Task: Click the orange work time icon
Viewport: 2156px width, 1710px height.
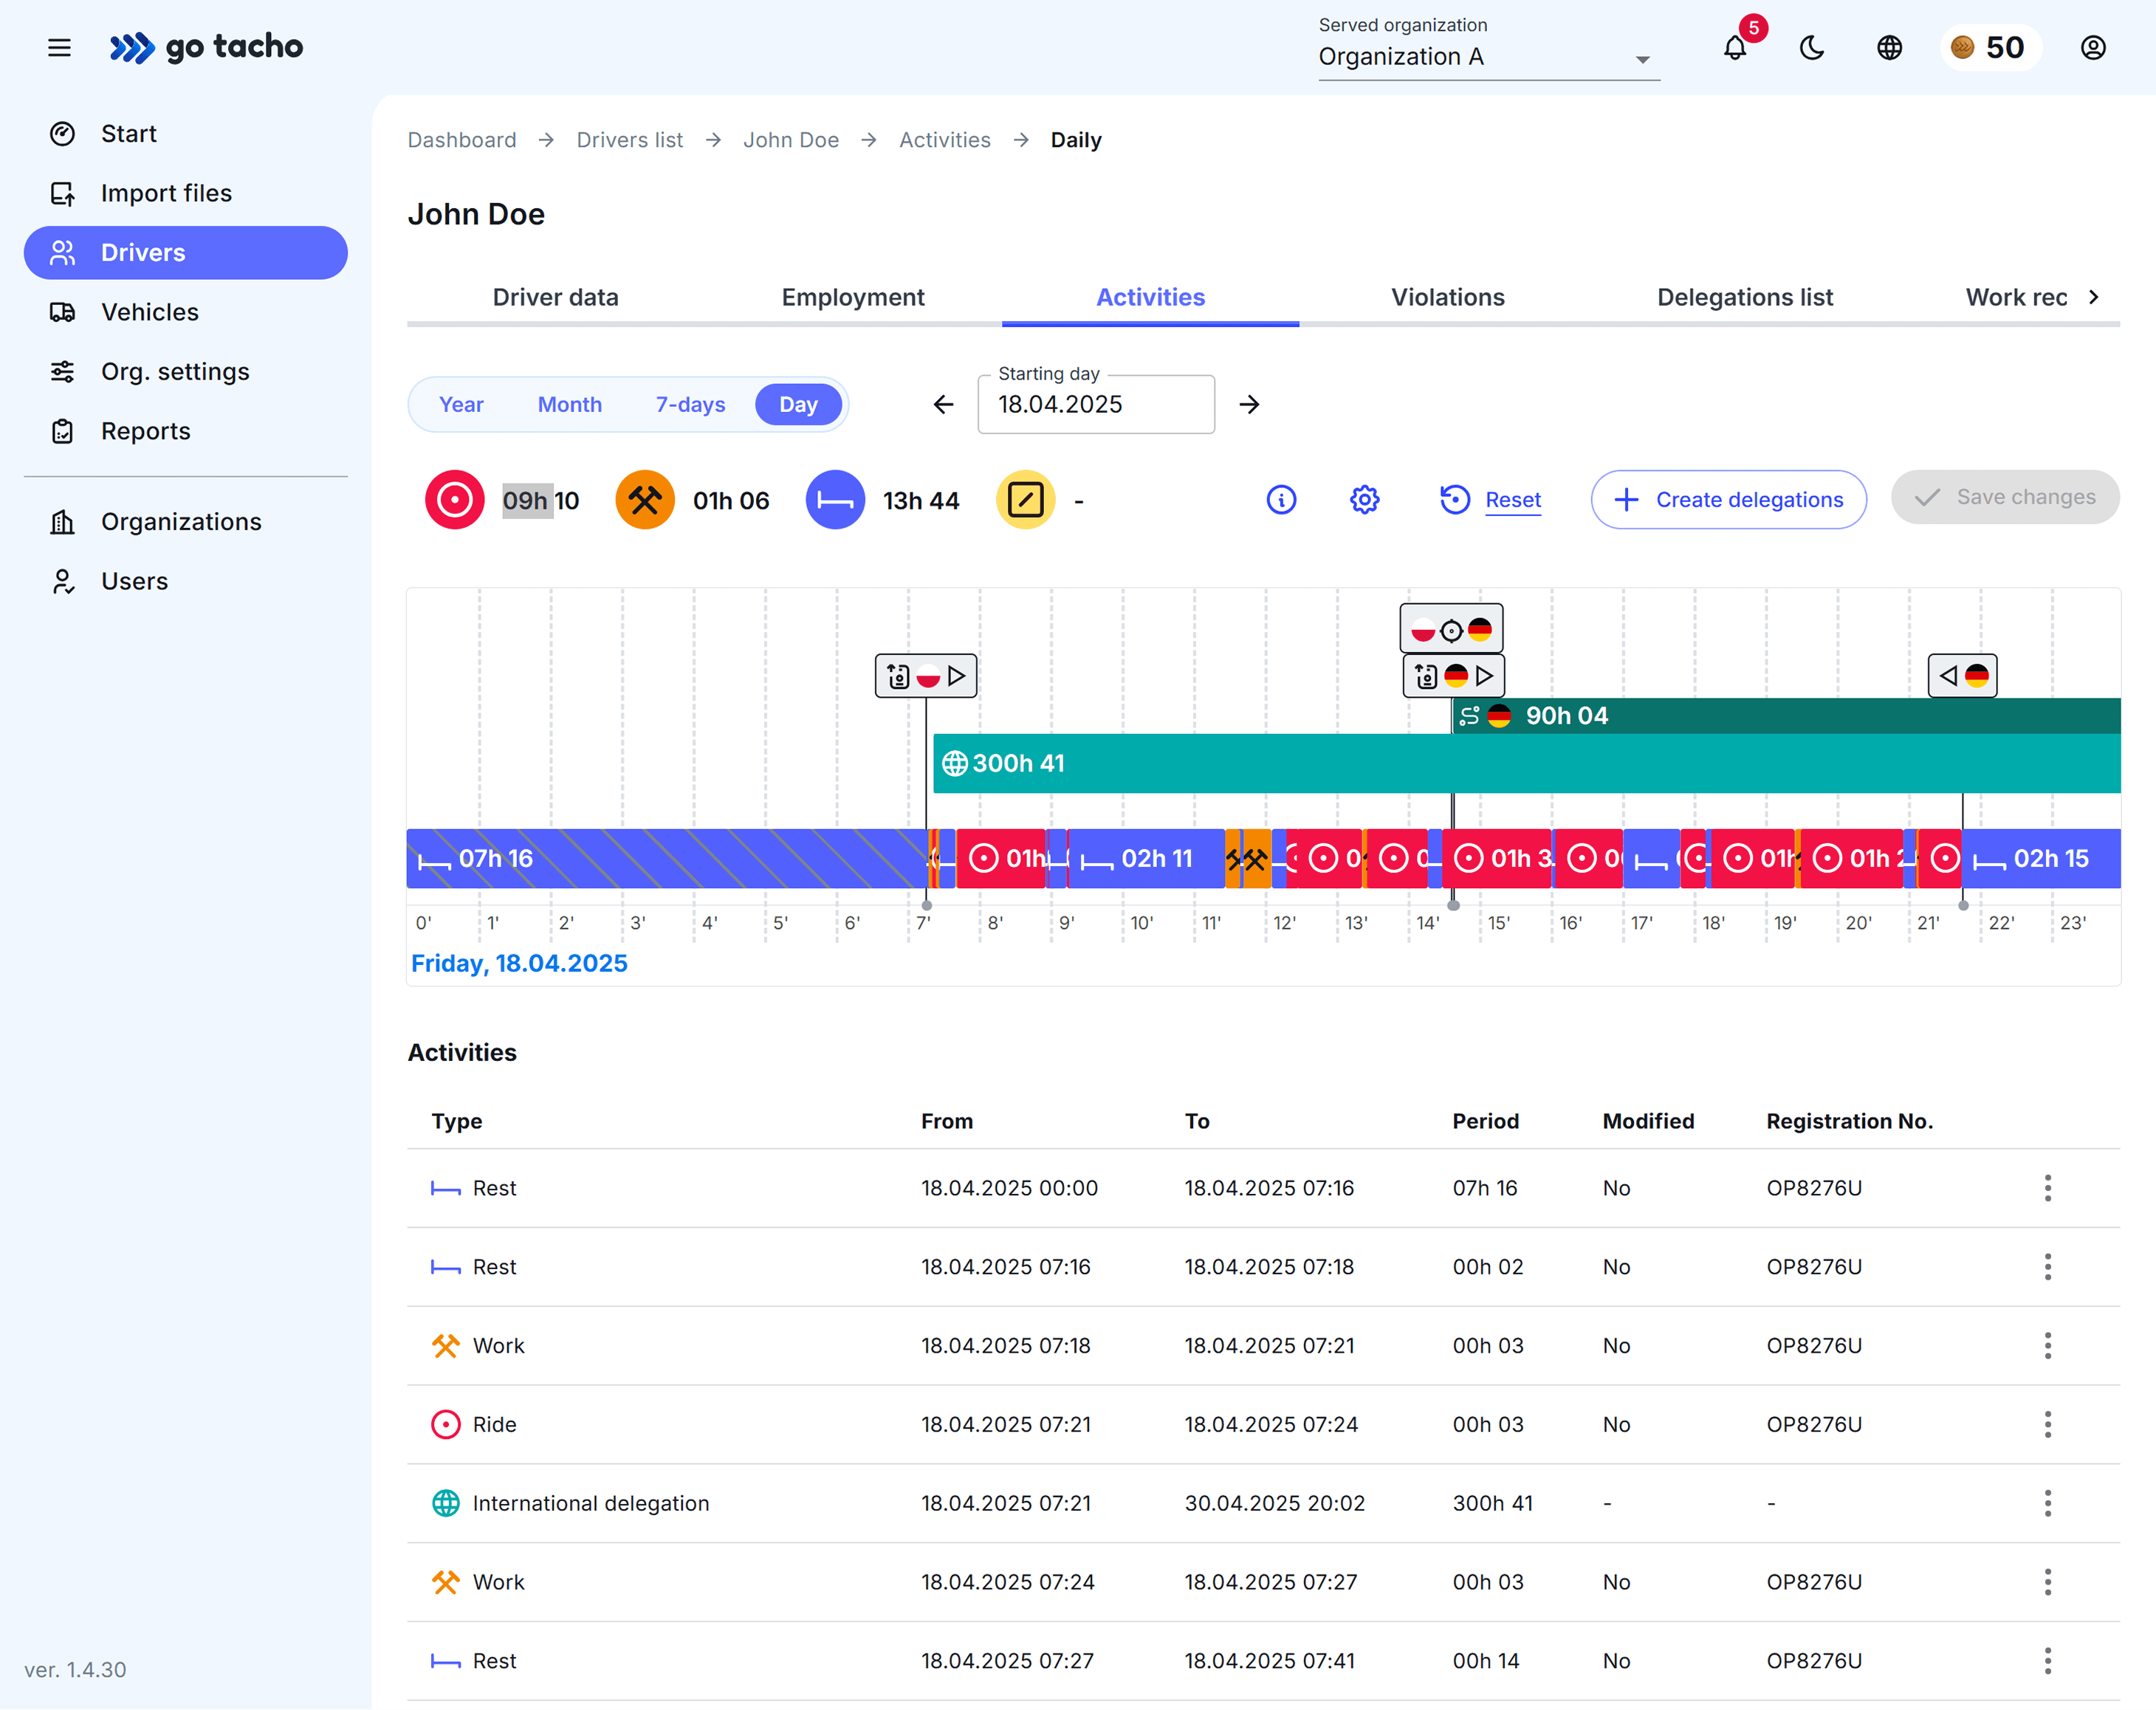Action: click(645, 499)
